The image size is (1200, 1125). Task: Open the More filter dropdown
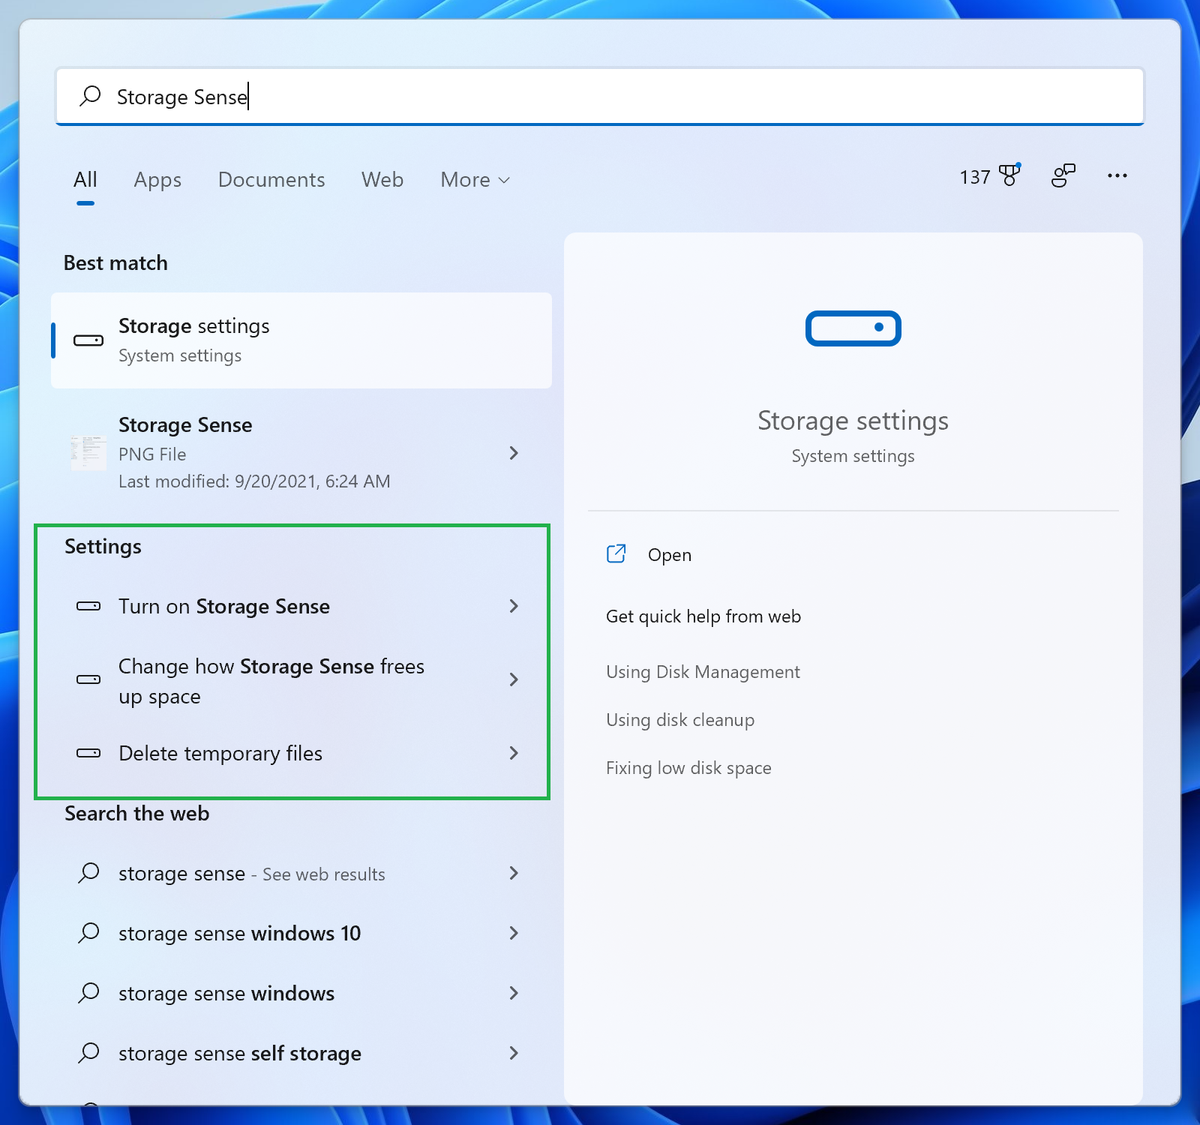click(474, 180)
